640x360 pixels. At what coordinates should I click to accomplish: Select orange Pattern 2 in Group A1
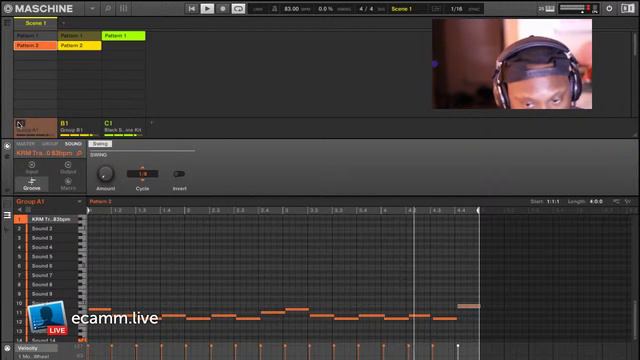36,45
